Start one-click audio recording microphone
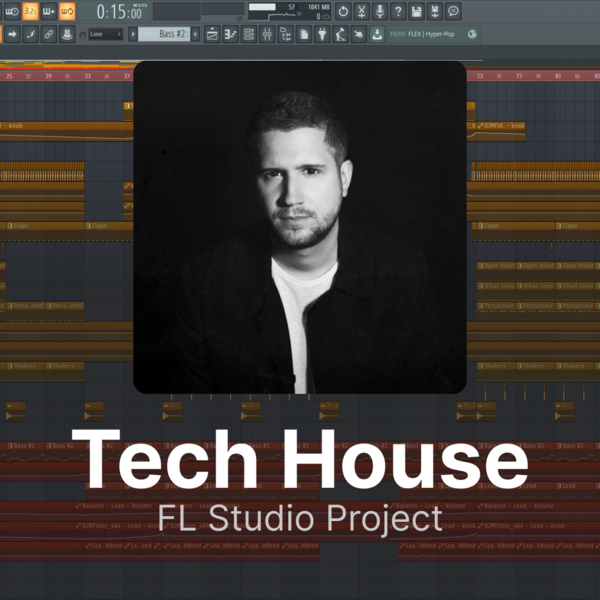Viewport: 600px width, 600px height. [x=380, y=11]
